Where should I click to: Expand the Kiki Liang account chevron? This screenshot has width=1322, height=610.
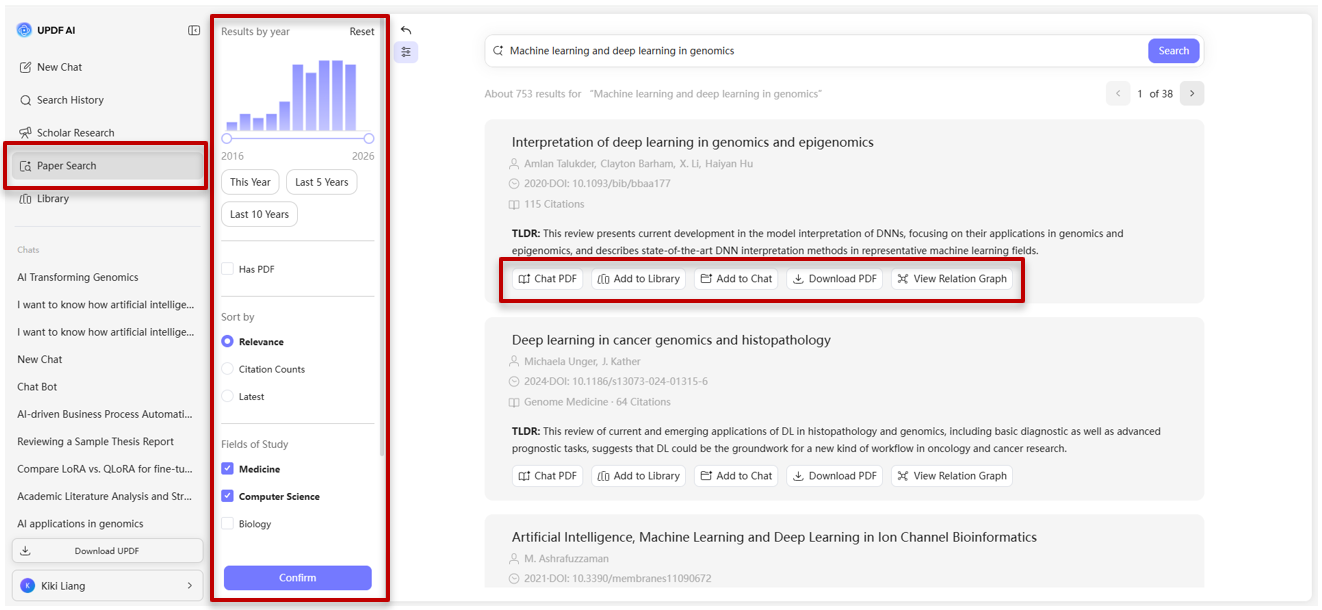coord(190,586)
